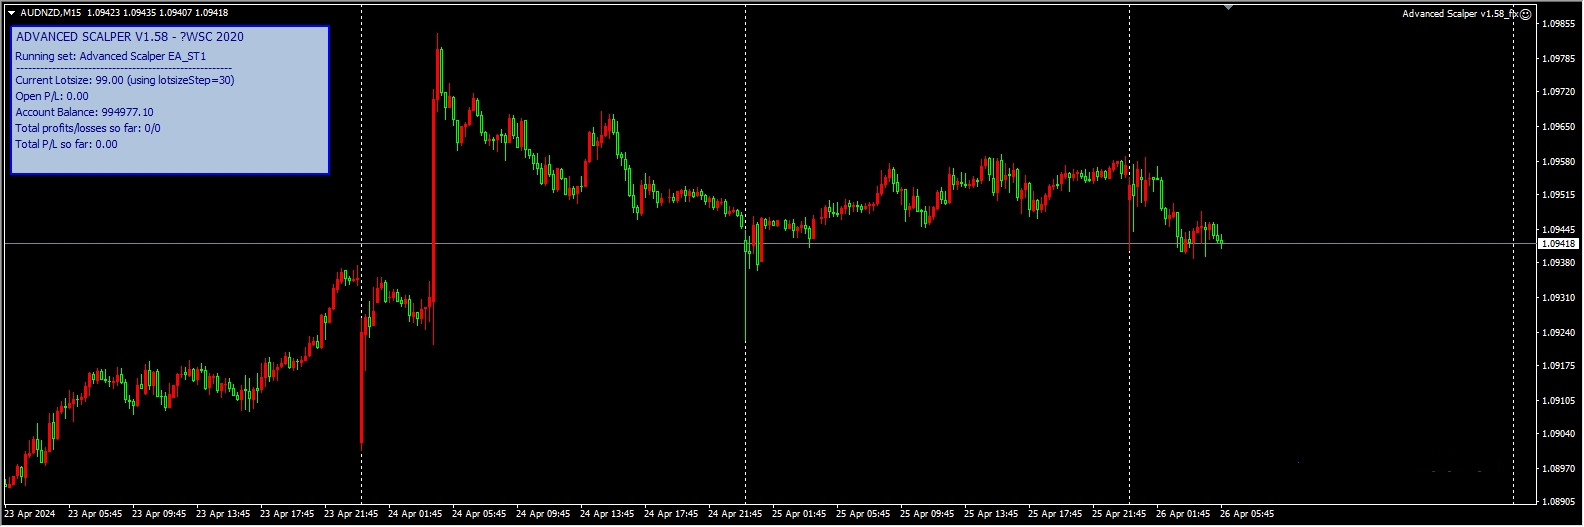1584x527 pixels.
Task: Click the 26 Apr 05:45 time label
Action: pos(1246,514)
